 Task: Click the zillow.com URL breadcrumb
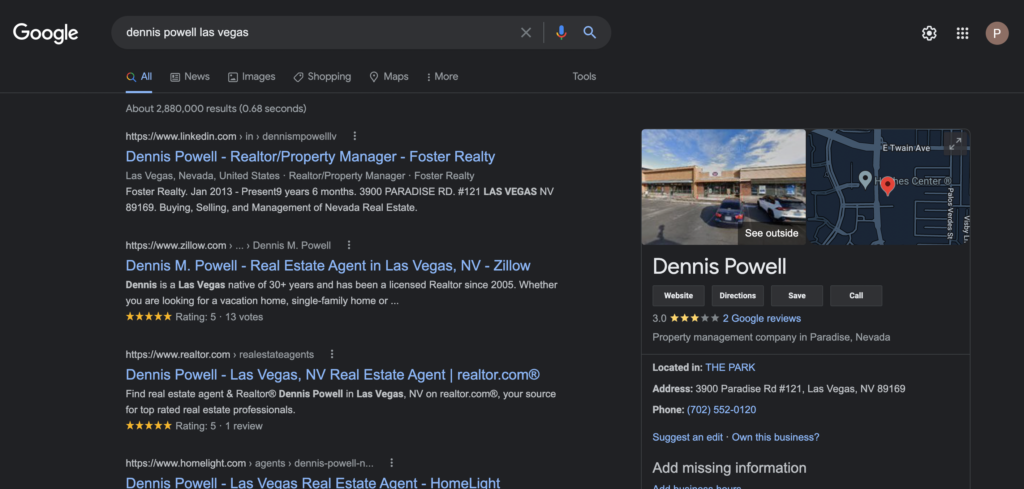228,245
